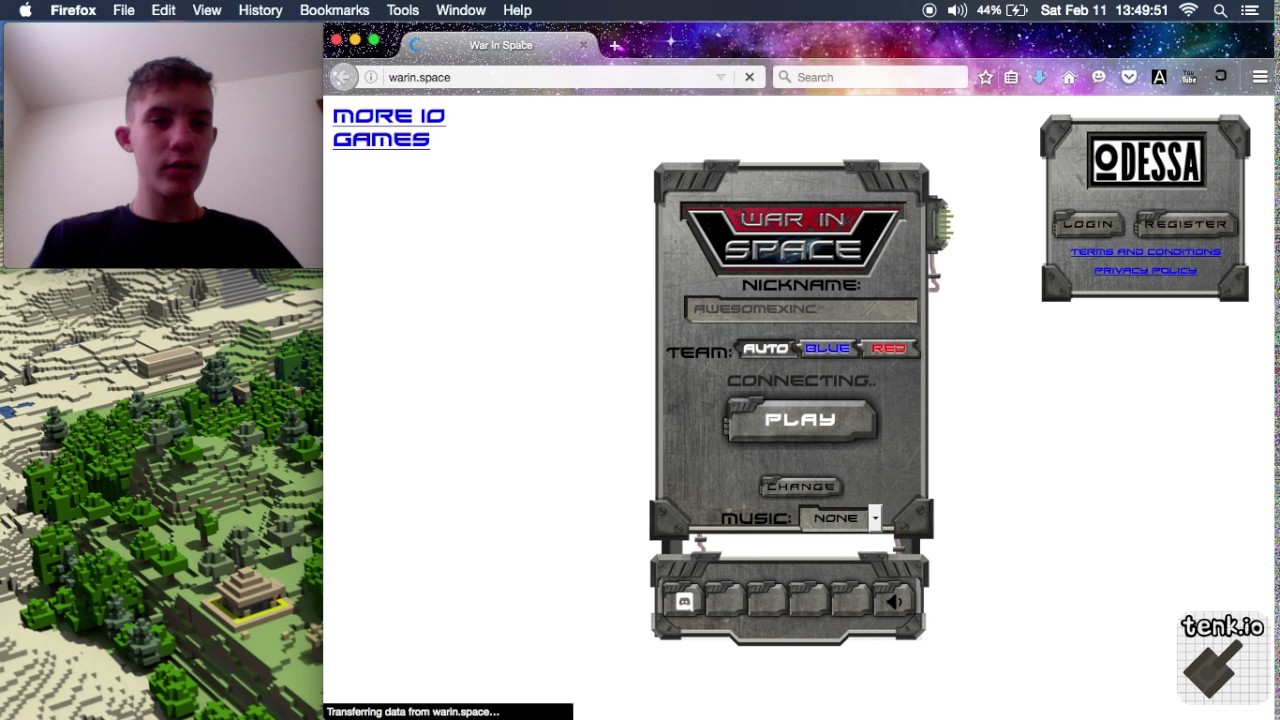
Task: Open the File menu
Action: tap(124, 10)
